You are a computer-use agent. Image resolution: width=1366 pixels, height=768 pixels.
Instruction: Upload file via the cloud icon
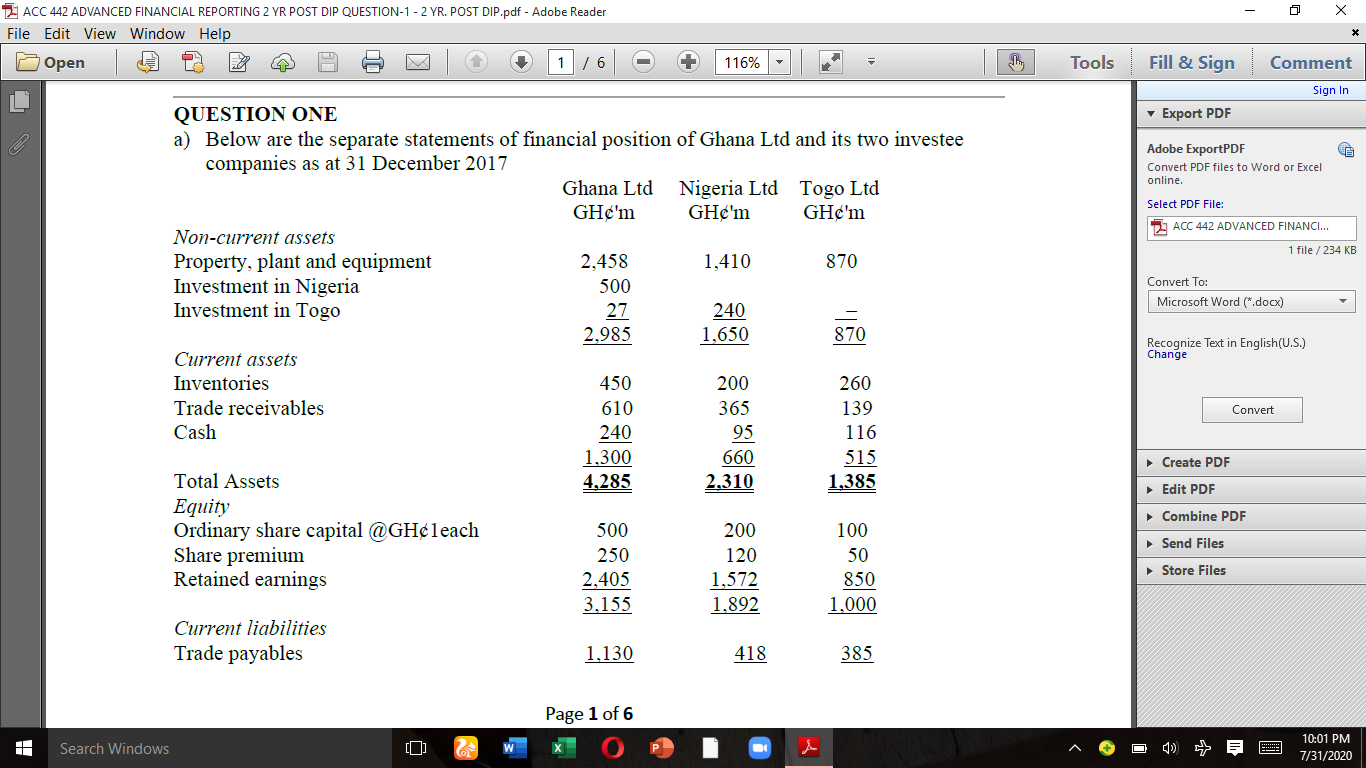pos(283,61)
